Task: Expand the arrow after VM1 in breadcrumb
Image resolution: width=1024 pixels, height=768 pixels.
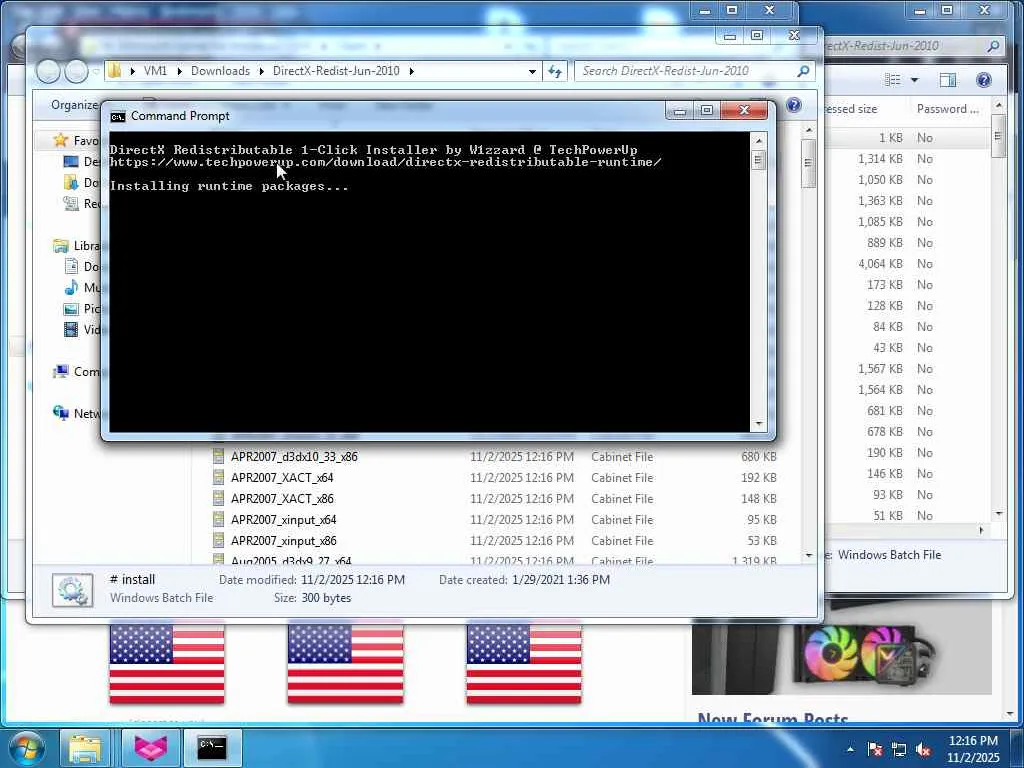Action: point(180,71)
